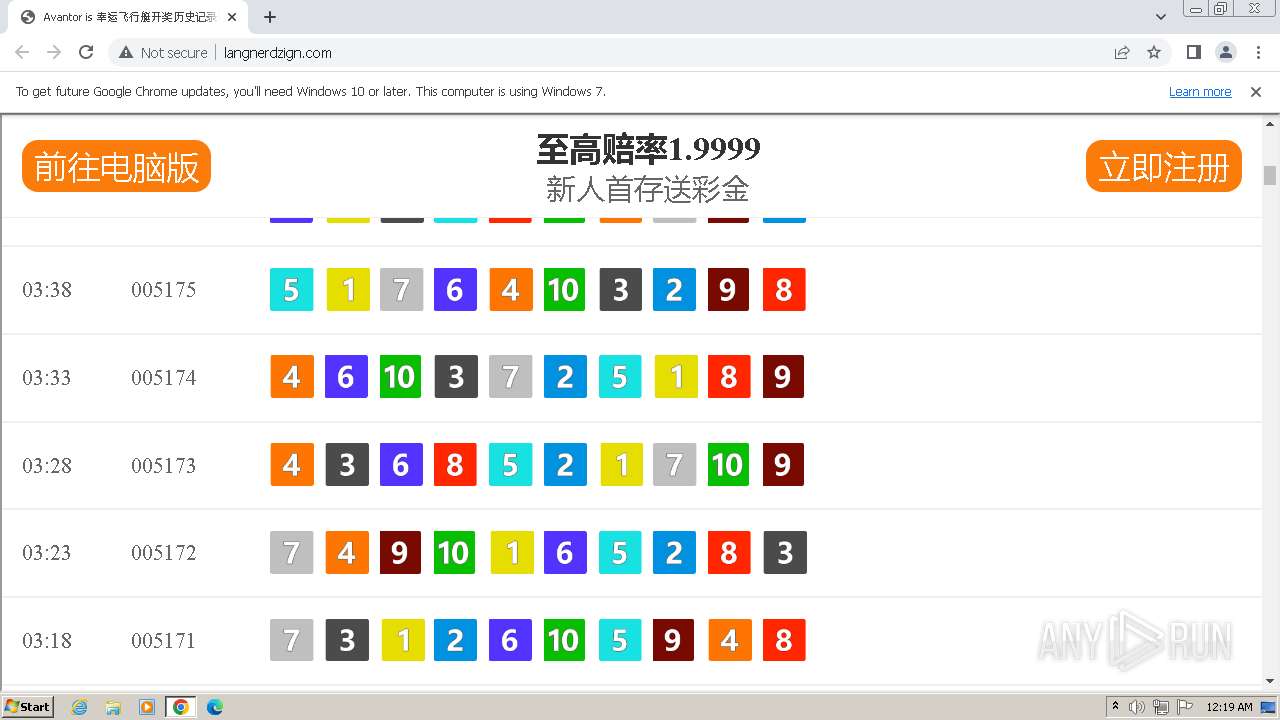
Task: Click dark red ball 9 in row 005174
Action: (783, 377)
